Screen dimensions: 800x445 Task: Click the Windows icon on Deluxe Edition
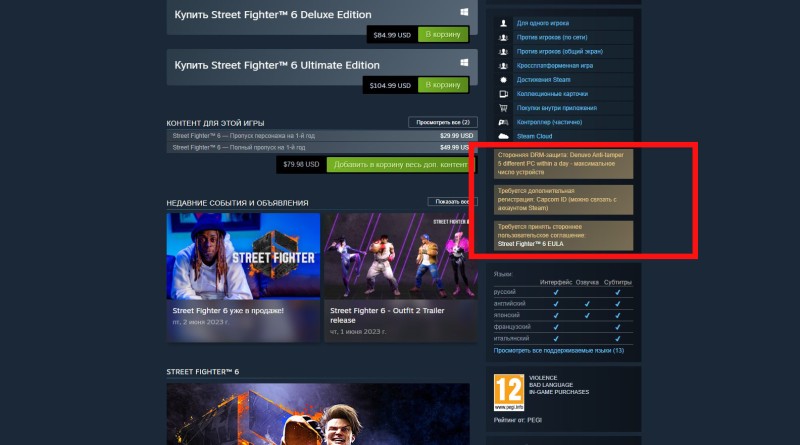(464, 12)
